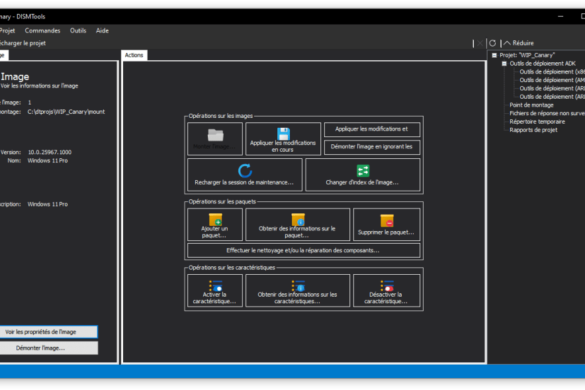Click the Monter l'image folder icon
This screenshot has width=585, height=390.
coord(215,135)
